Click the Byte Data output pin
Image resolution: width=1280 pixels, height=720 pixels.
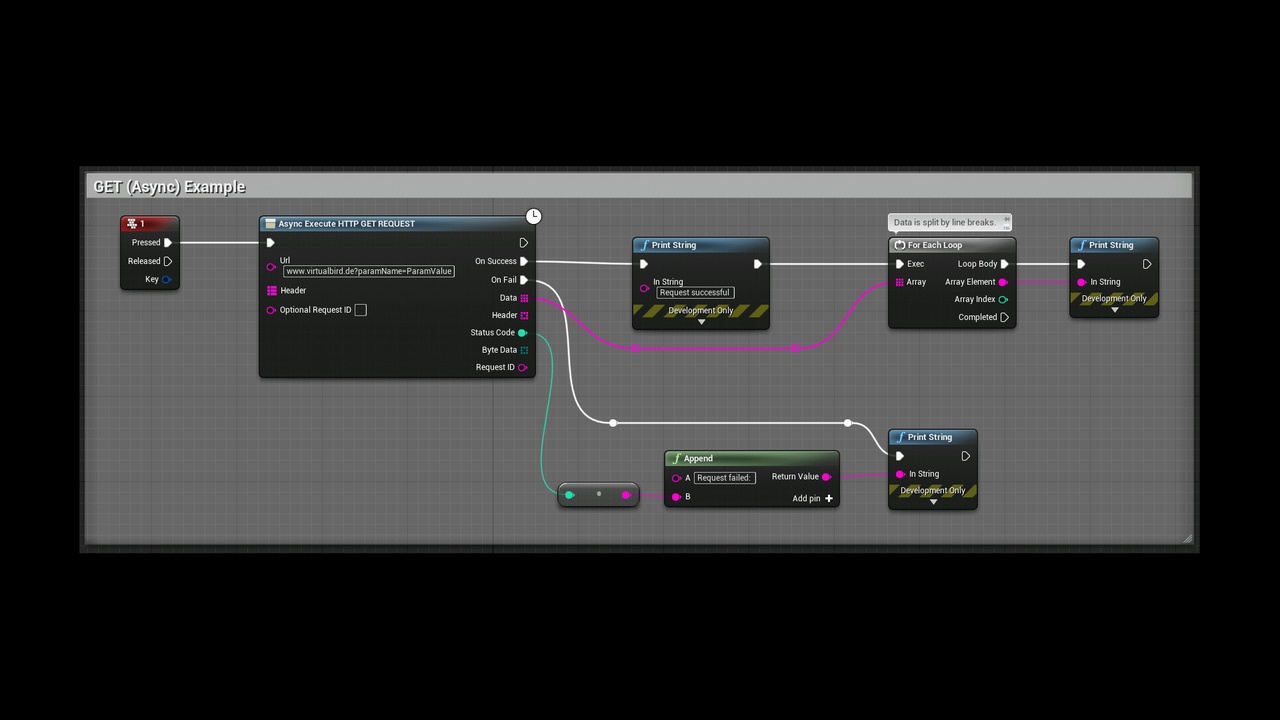(x=524, y=350)
